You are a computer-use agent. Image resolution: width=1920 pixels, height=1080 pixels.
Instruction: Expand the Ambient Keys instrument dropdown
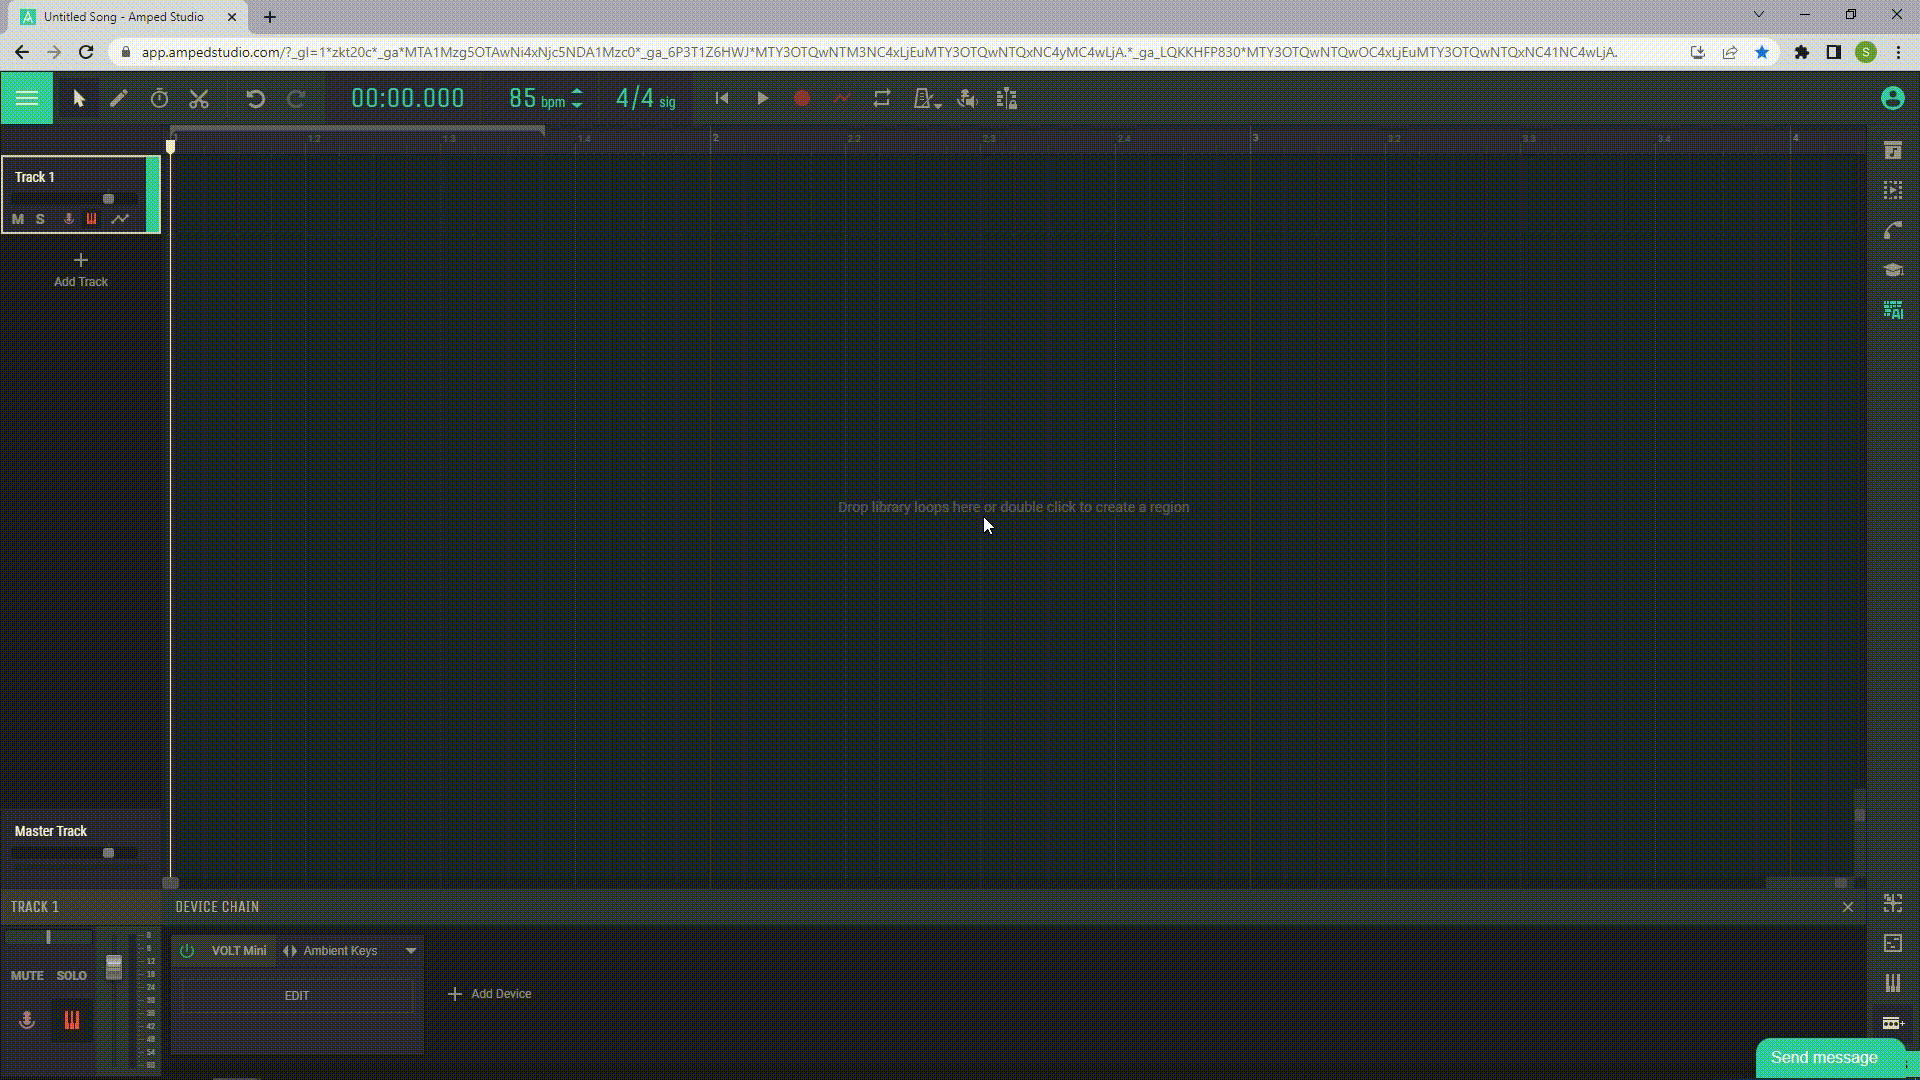(x=410, y=949)
